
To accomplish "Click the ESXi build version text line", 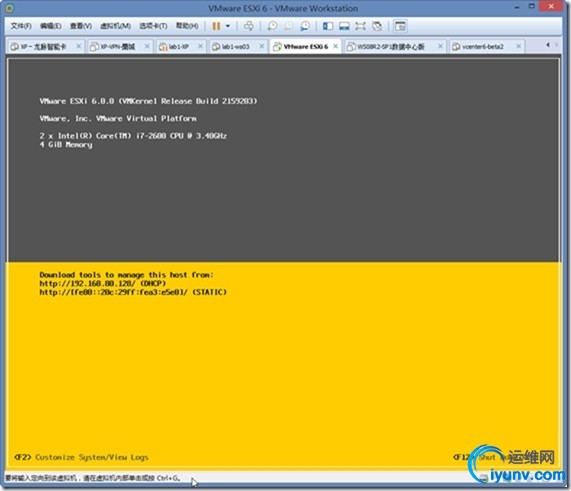I will tap(148, 101).
